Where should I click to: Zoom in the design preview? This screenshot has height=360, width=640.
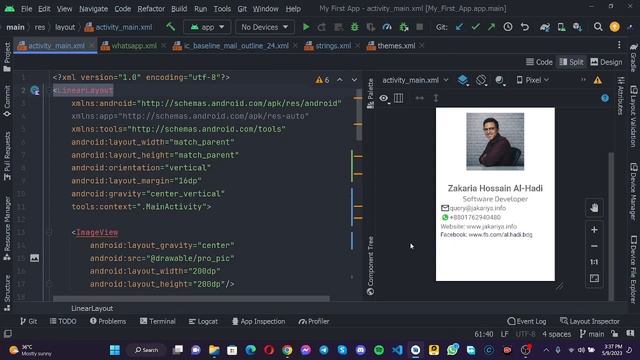pyautogui.click(x=594, y=230)
